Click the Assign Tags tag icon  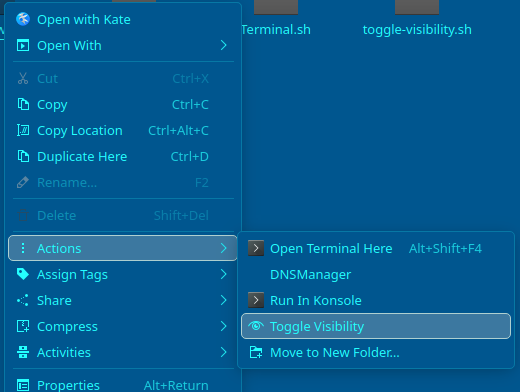click(x=23, y=274)
